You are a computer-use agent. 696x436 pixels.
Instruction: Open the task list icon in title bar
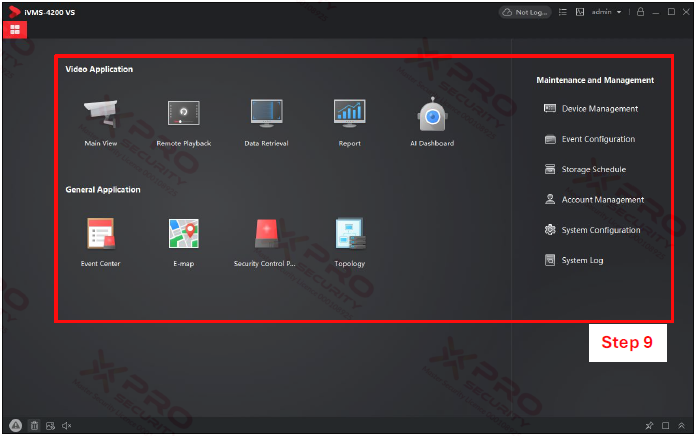coord(562,12)
